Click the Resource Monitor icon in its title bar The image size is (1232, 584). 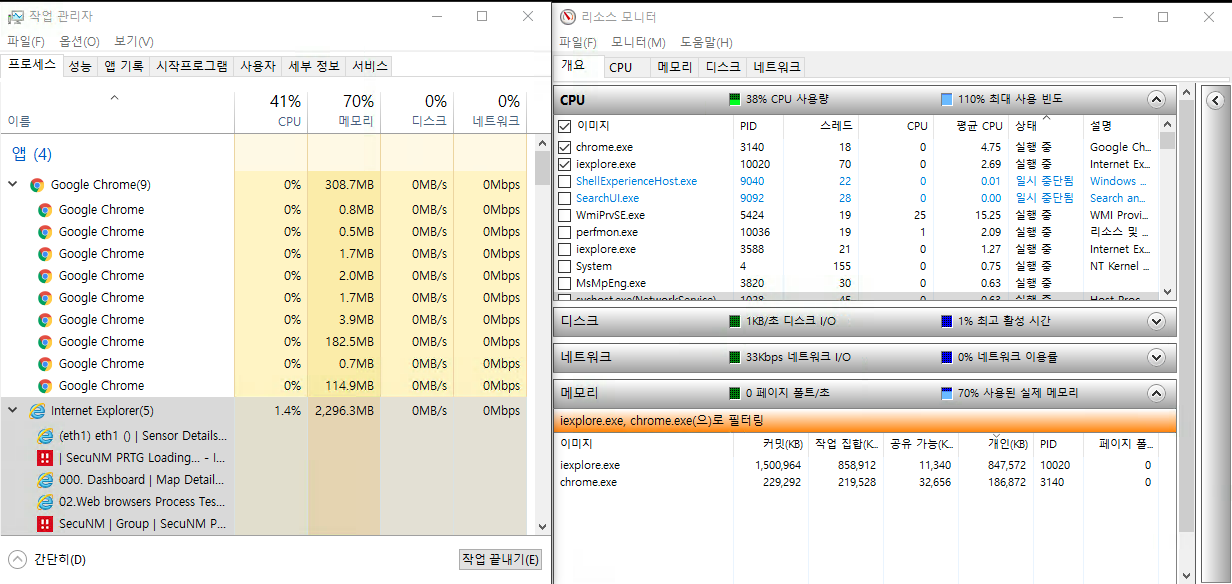point(565,16)
